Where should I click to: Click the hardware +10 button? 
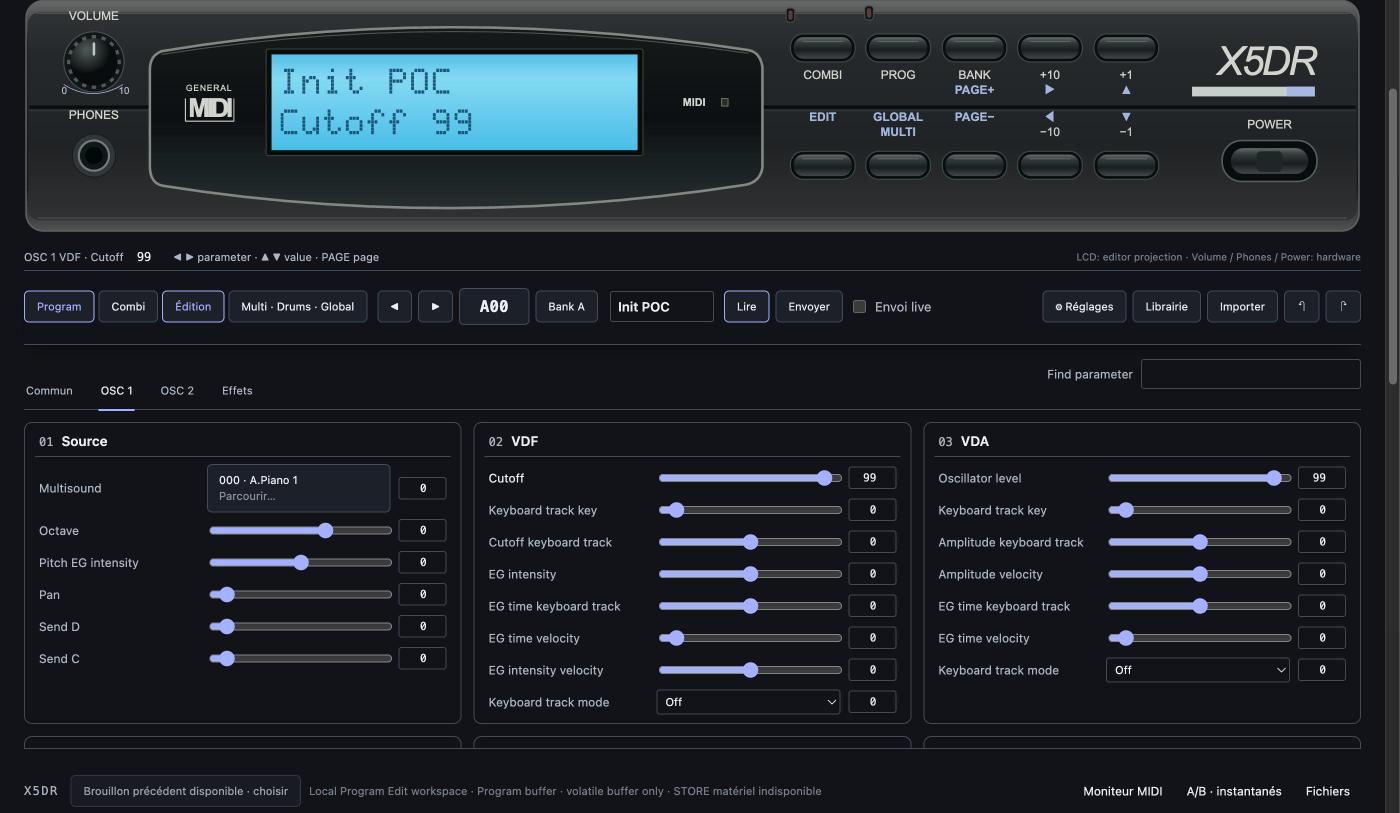[x=1050, y=47]
